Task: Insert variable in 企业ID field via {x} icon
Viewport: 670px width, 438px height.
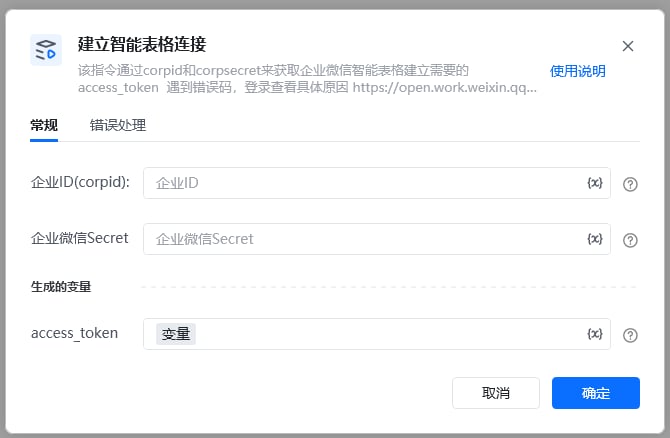Action: [x=595, y=183]
